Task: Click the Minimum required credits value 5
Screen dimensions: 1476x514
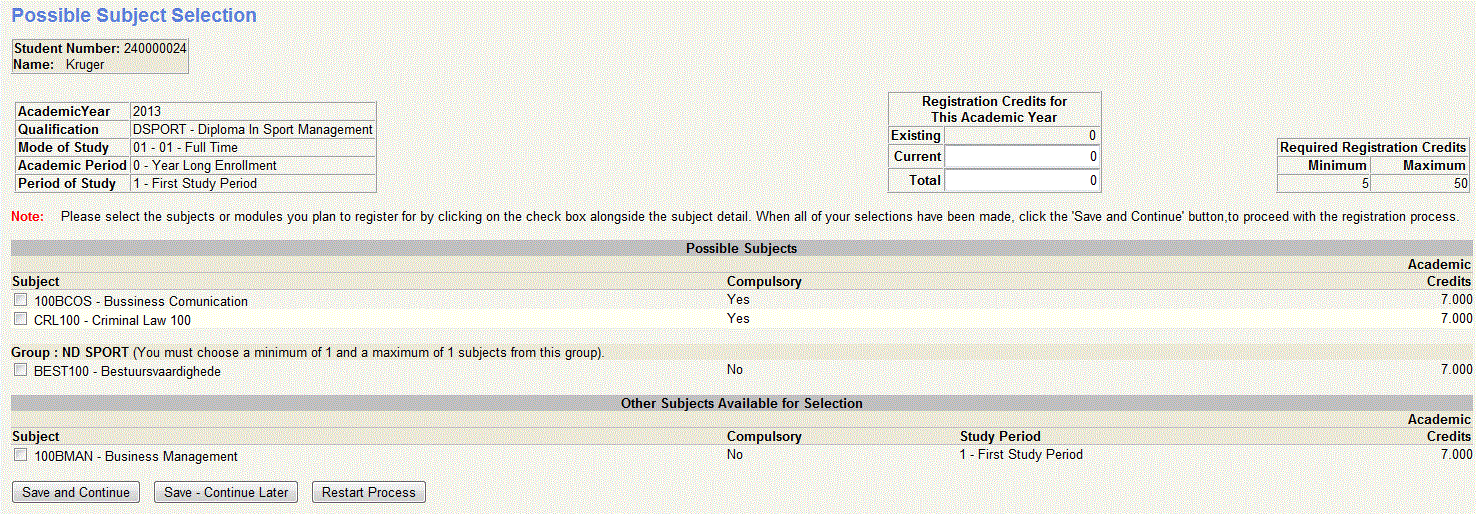Action: click(1324, 183)
